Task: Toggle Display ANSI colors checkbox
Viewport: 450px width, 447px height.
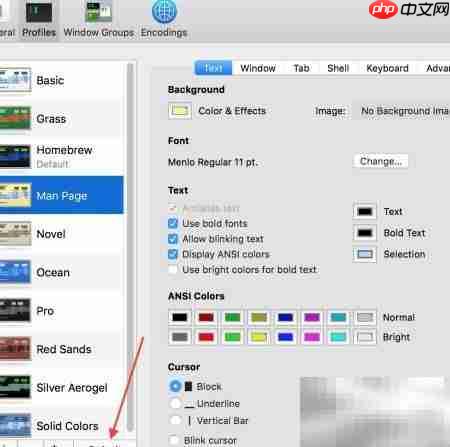Action: point(173,254)
